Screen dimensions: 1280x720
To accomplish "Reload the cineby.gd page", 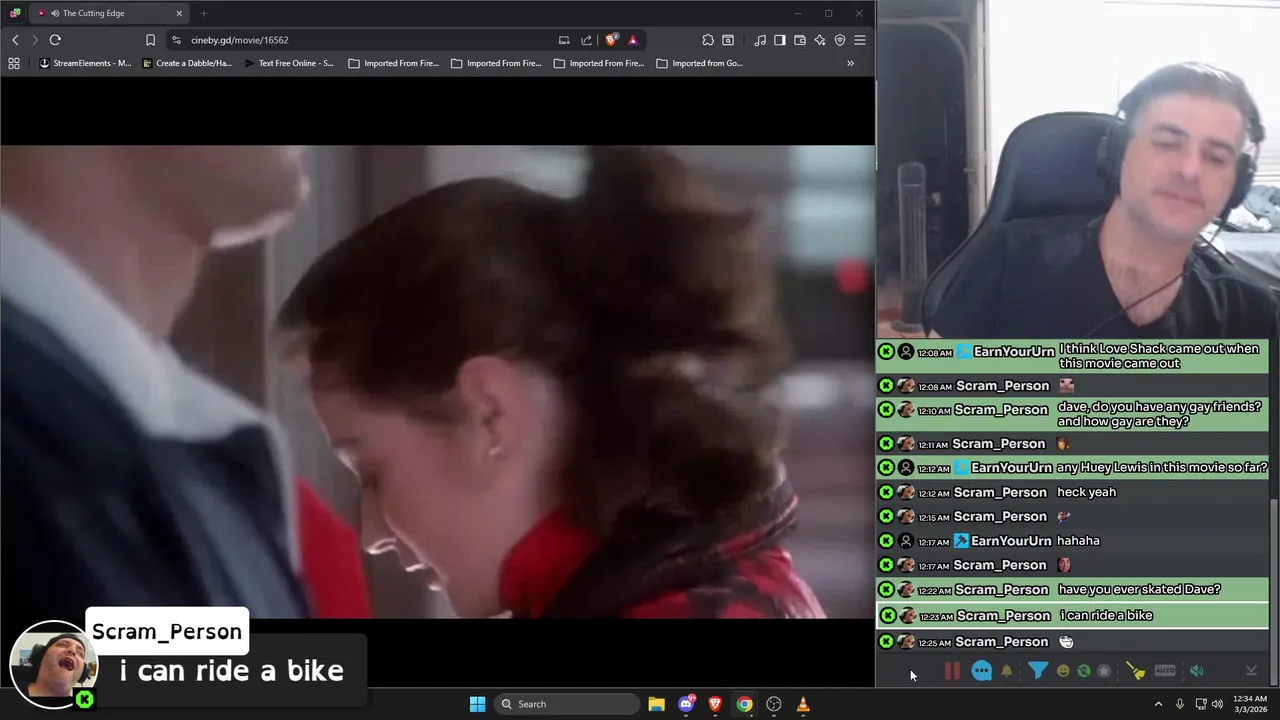I will 55,40.
